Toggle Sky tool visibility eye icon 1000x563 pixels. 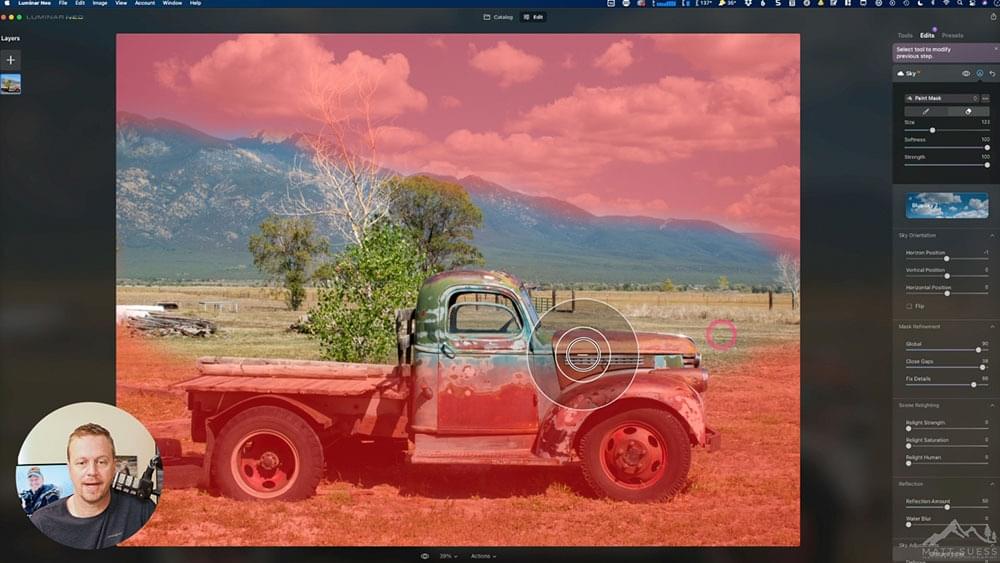click(966, 74)
